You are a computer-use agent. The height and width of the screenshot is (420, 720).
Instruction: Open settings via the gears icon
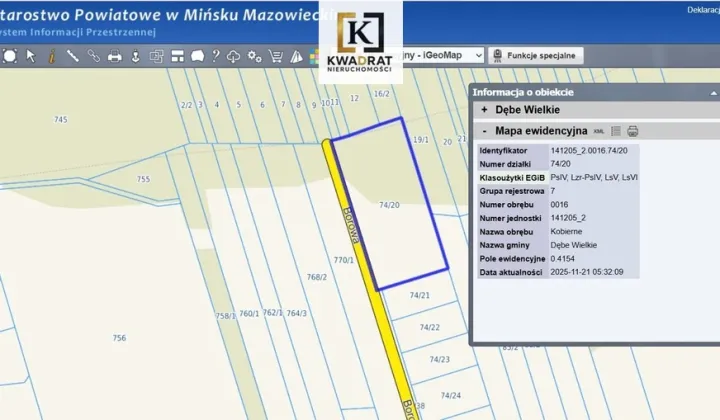coord(254,56)
